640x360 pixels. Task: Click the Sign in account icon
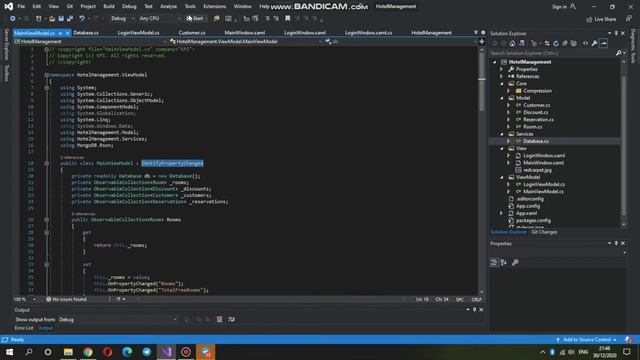click(573, 7)
